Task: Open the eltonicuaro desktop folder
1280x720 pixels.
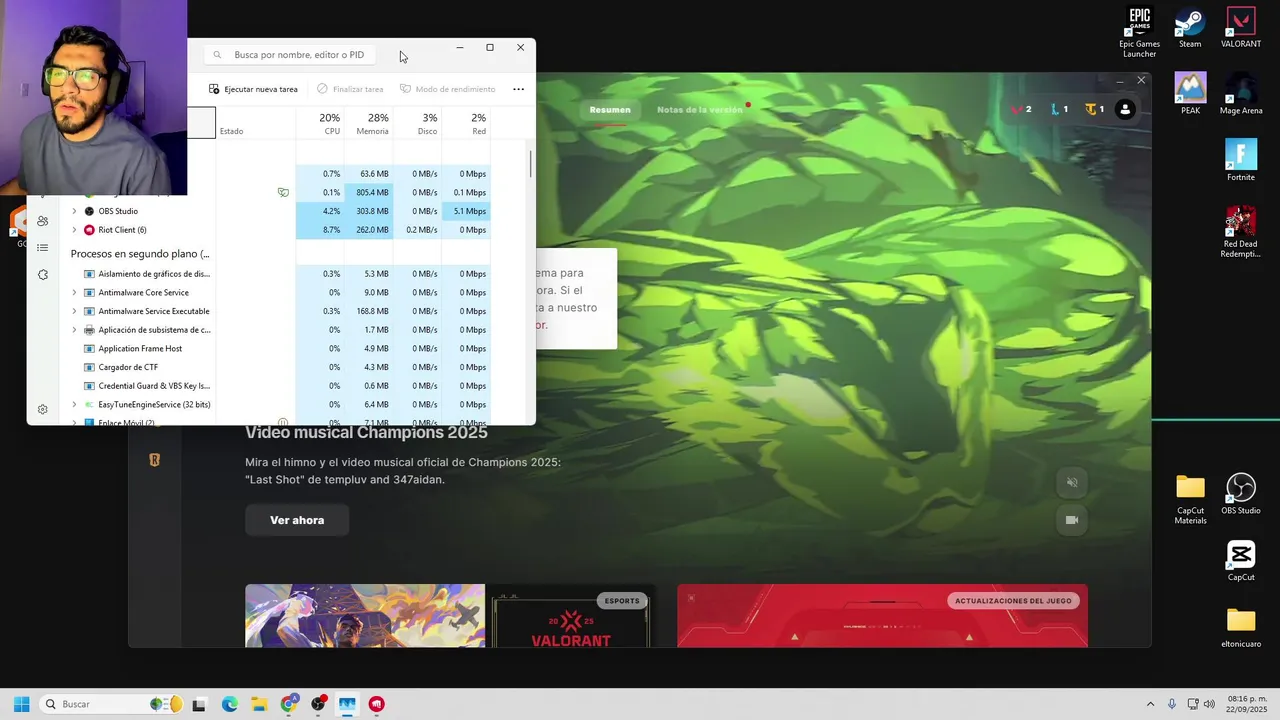Action: point(1241,628)
